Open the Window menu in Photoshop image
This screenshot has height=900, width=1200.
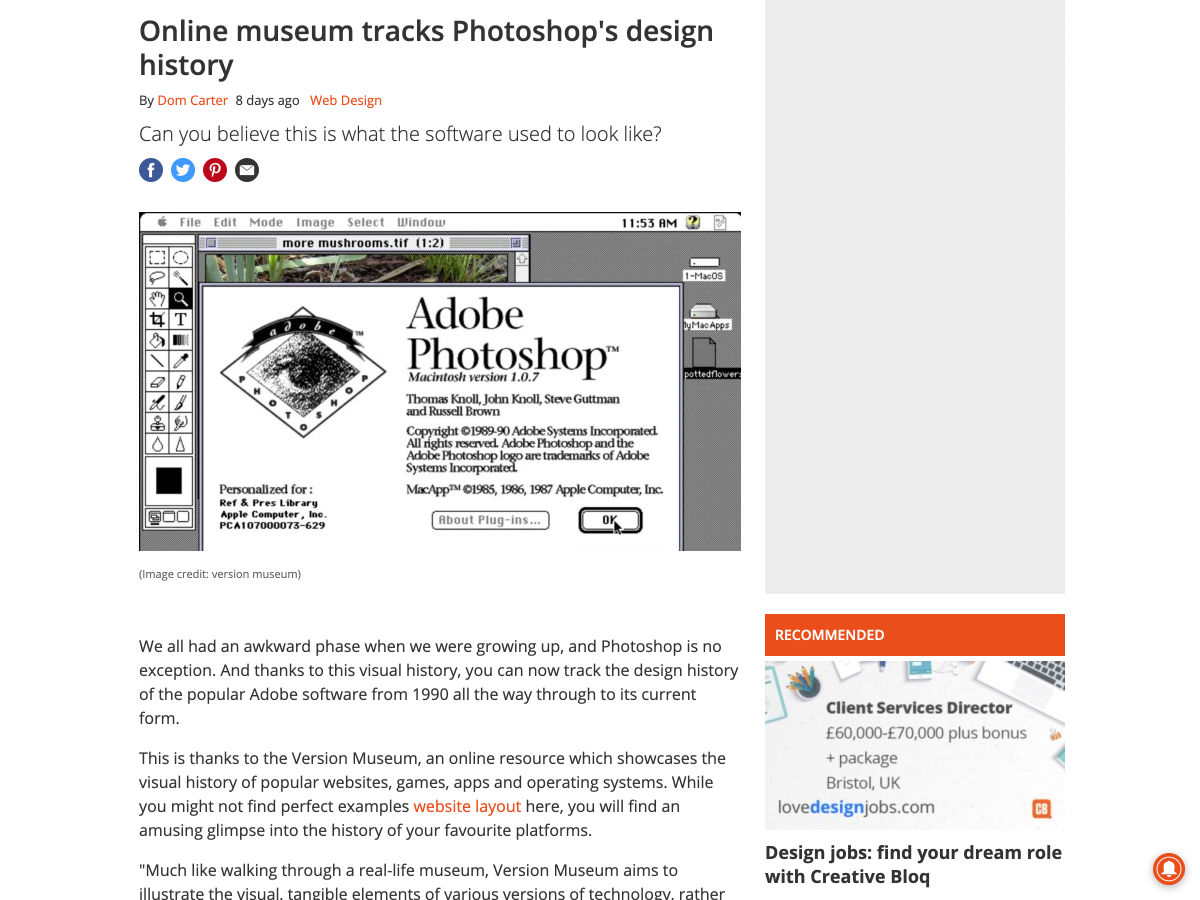421,222
